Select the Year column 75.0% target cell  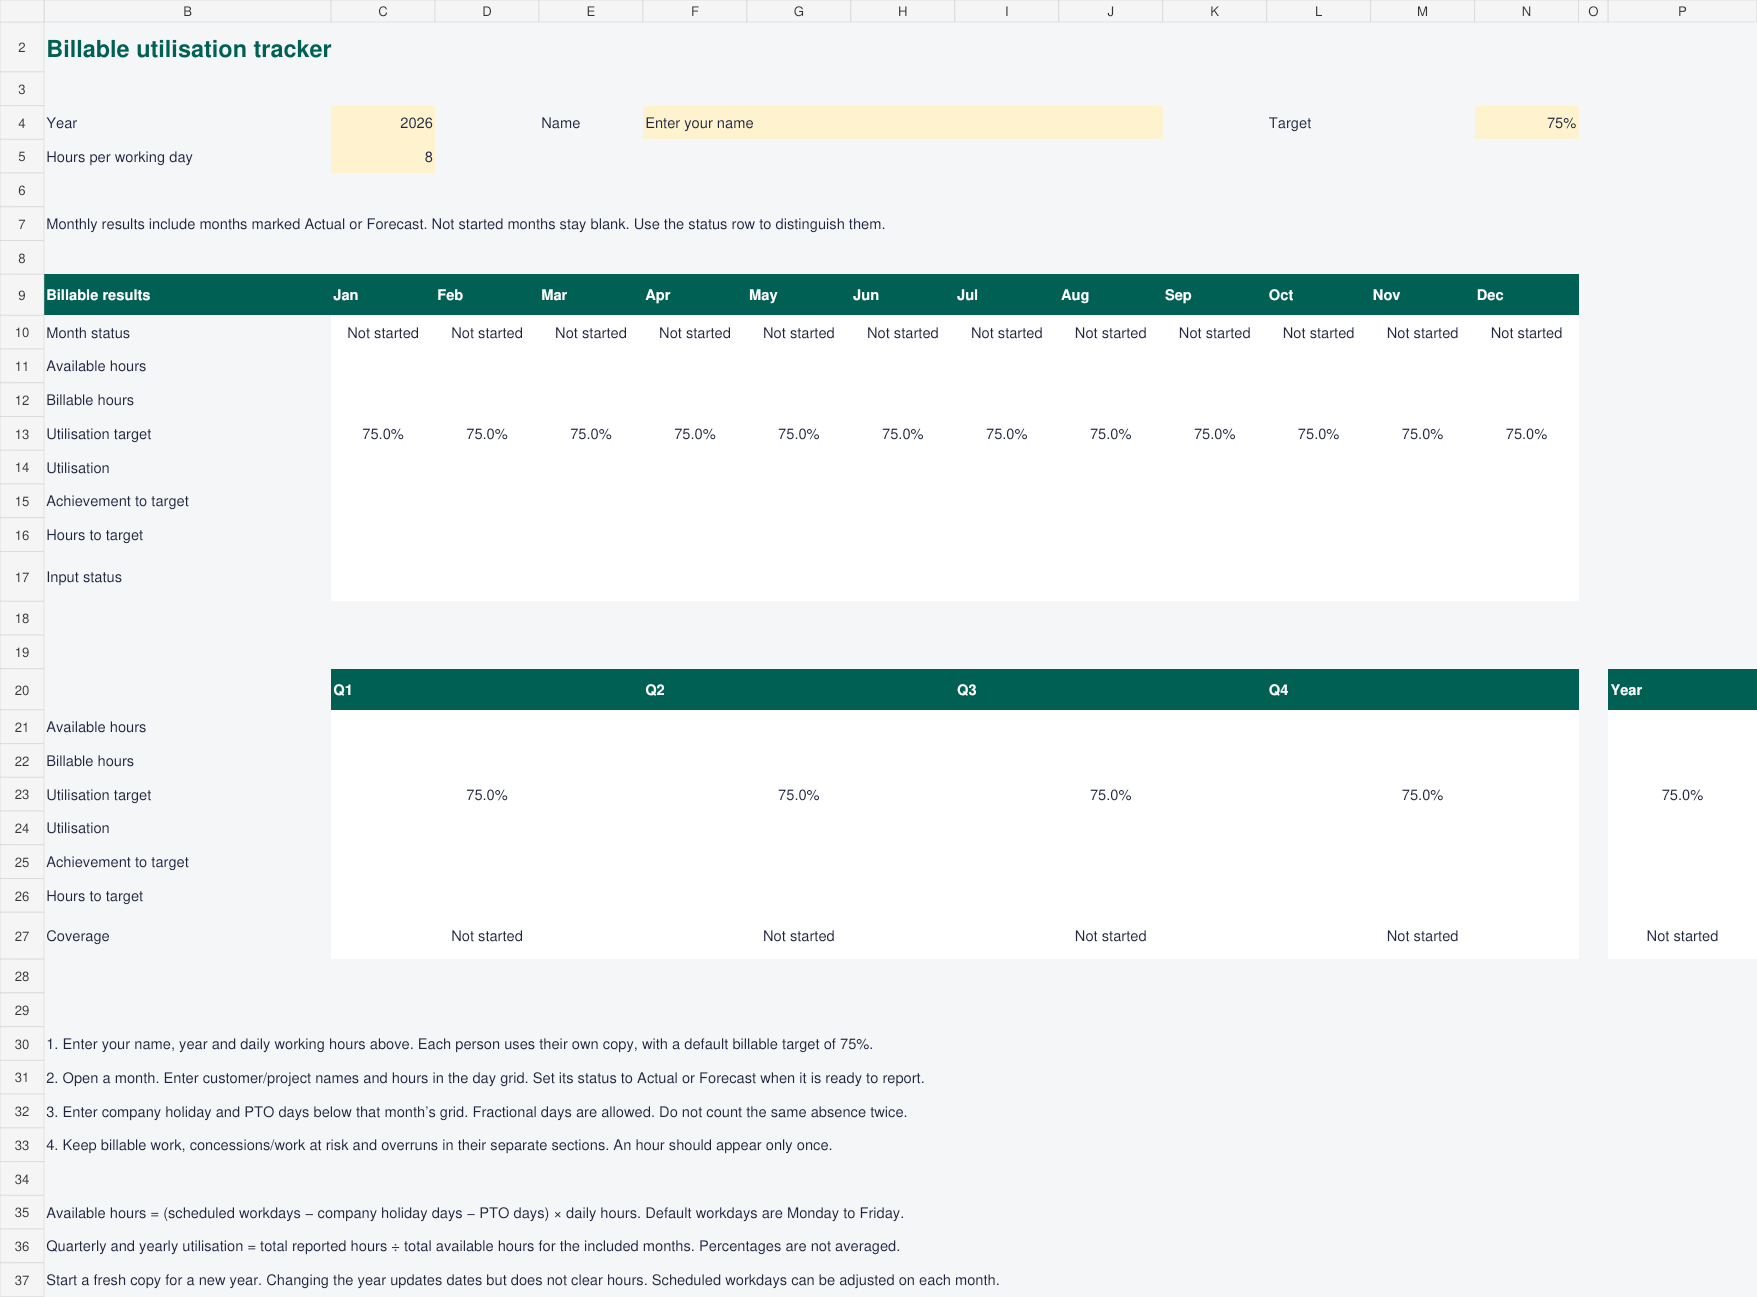tap(1682, 795)
